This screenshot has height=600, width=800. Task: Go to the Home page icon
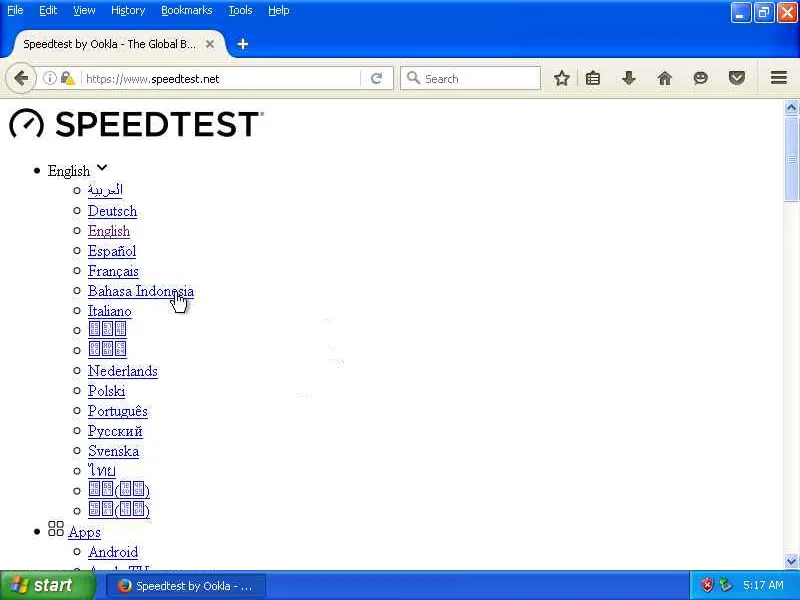click(x=664, y=78)
